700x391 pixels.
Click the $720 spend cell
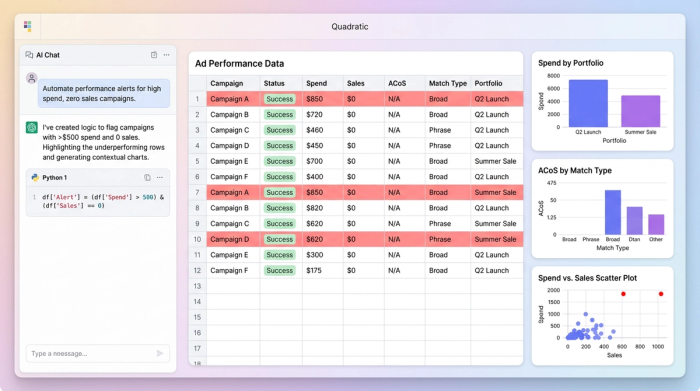coord(323,115)
